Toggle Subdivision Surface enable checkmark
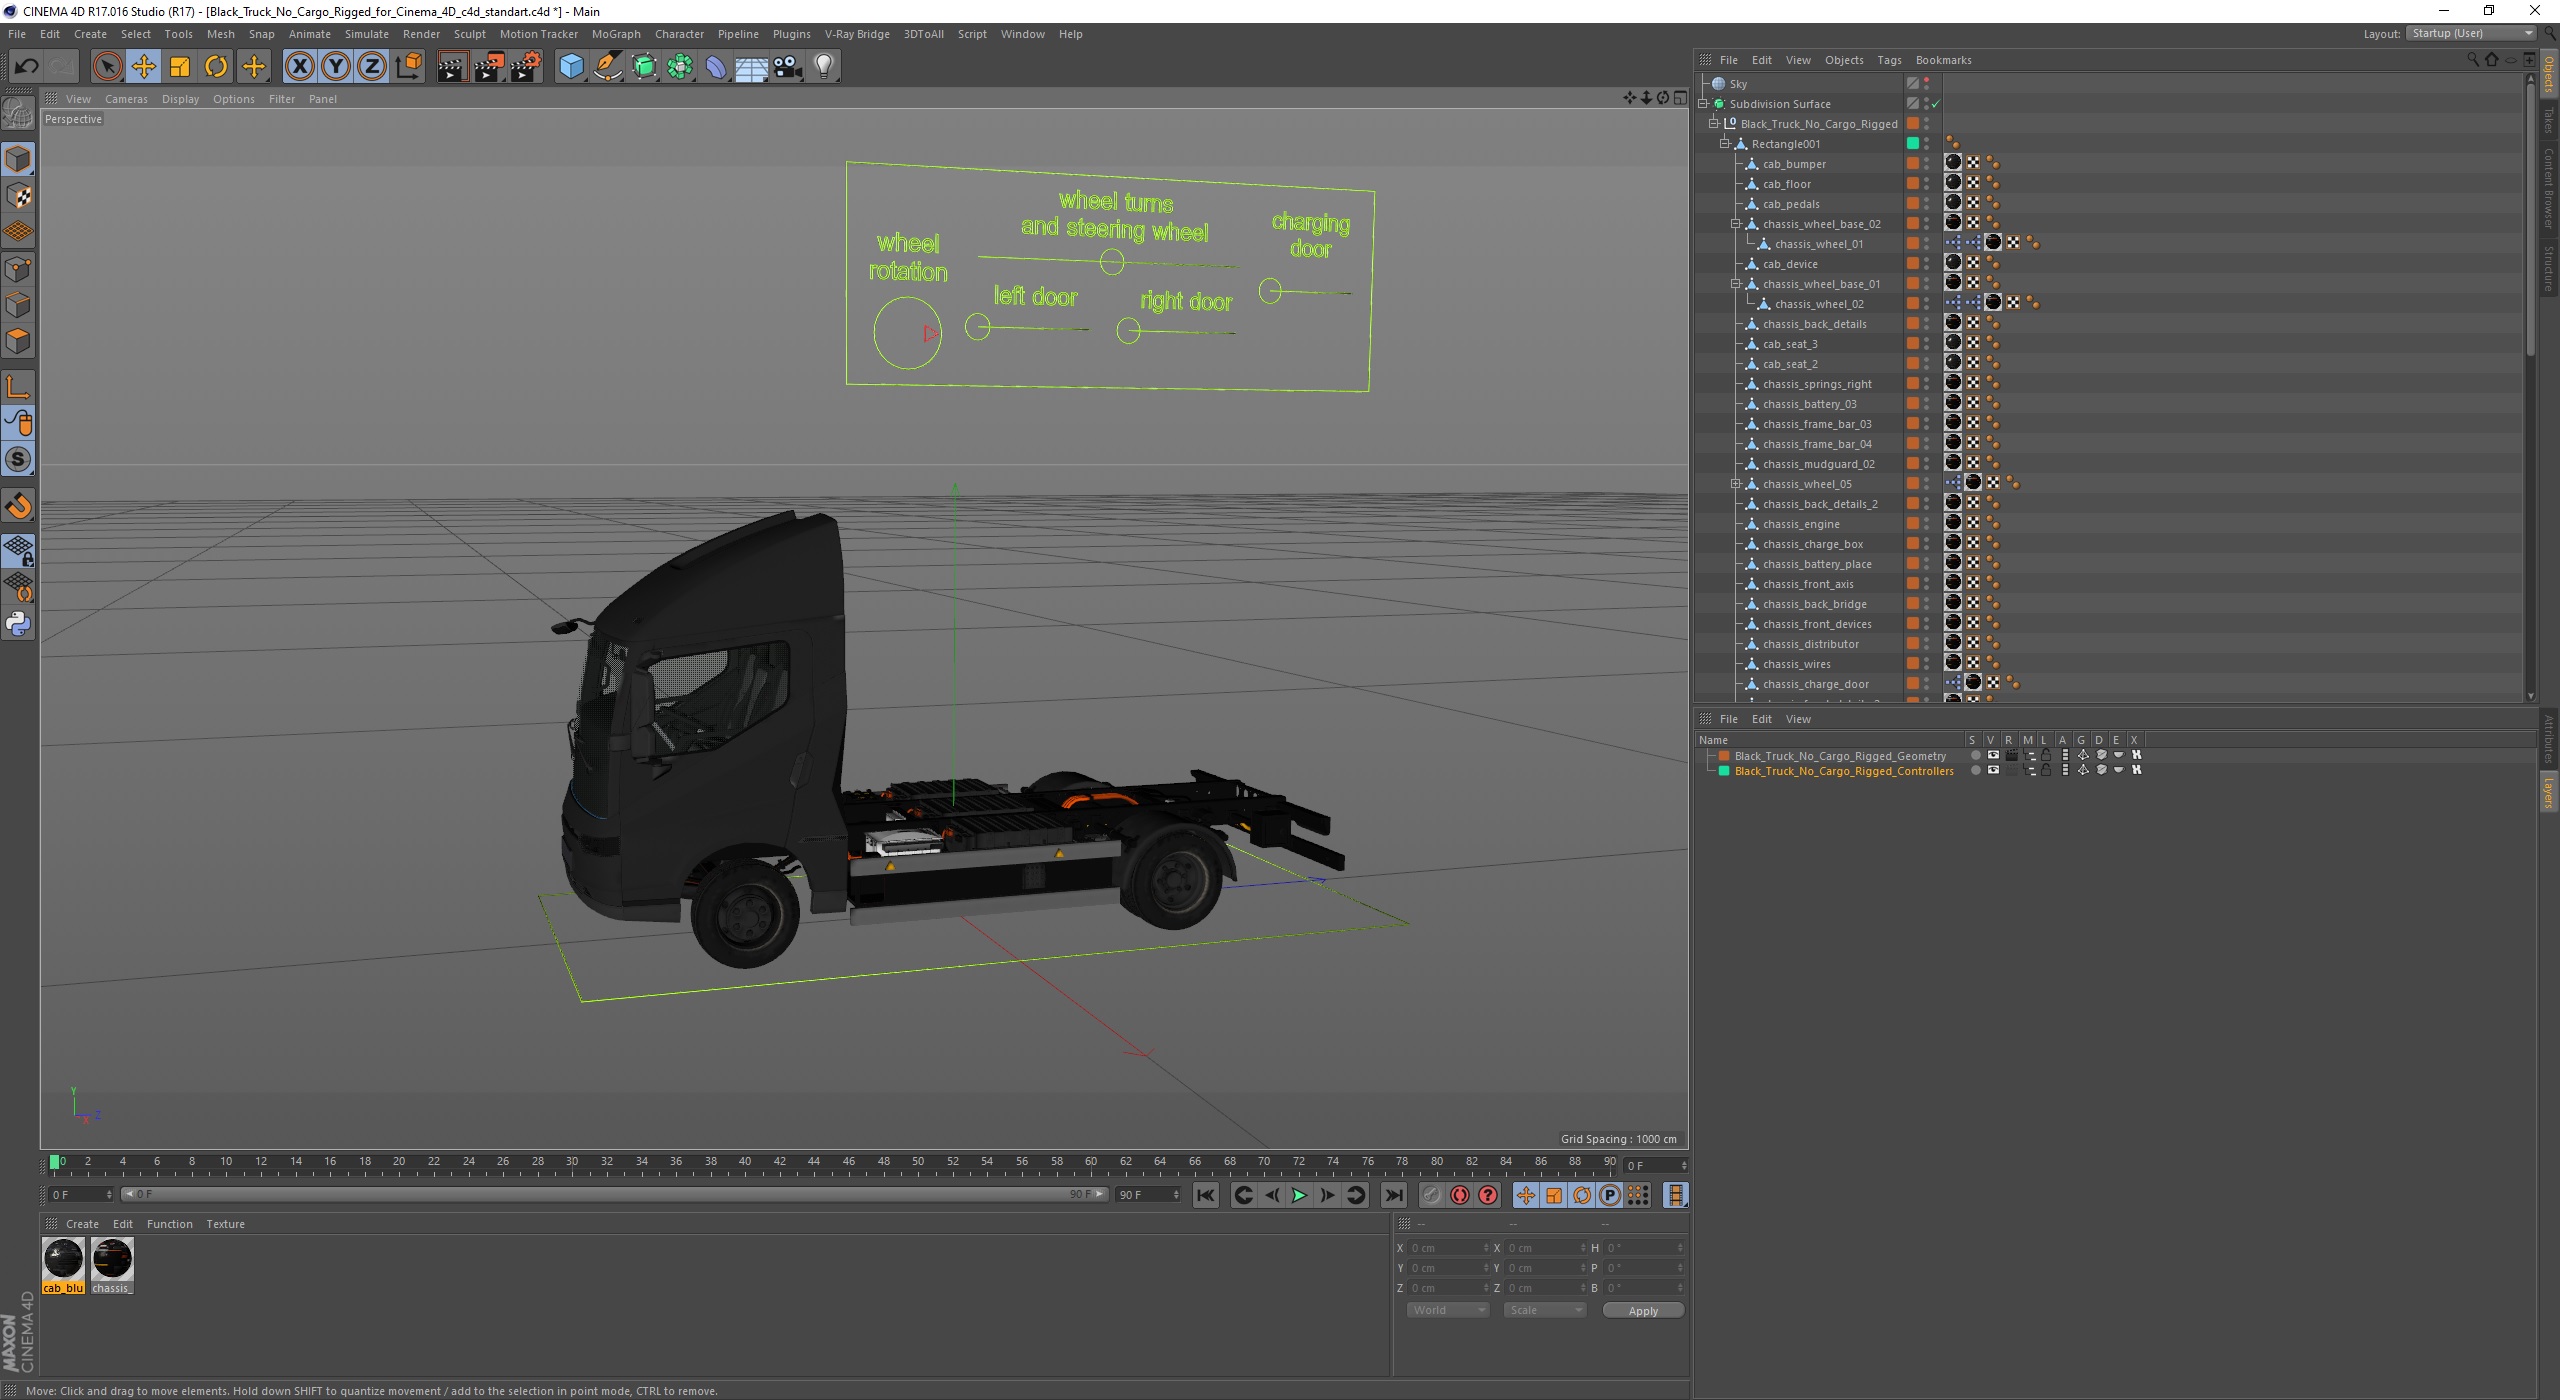This screenshot has width=2560, height=1400. click(1936, 104)
